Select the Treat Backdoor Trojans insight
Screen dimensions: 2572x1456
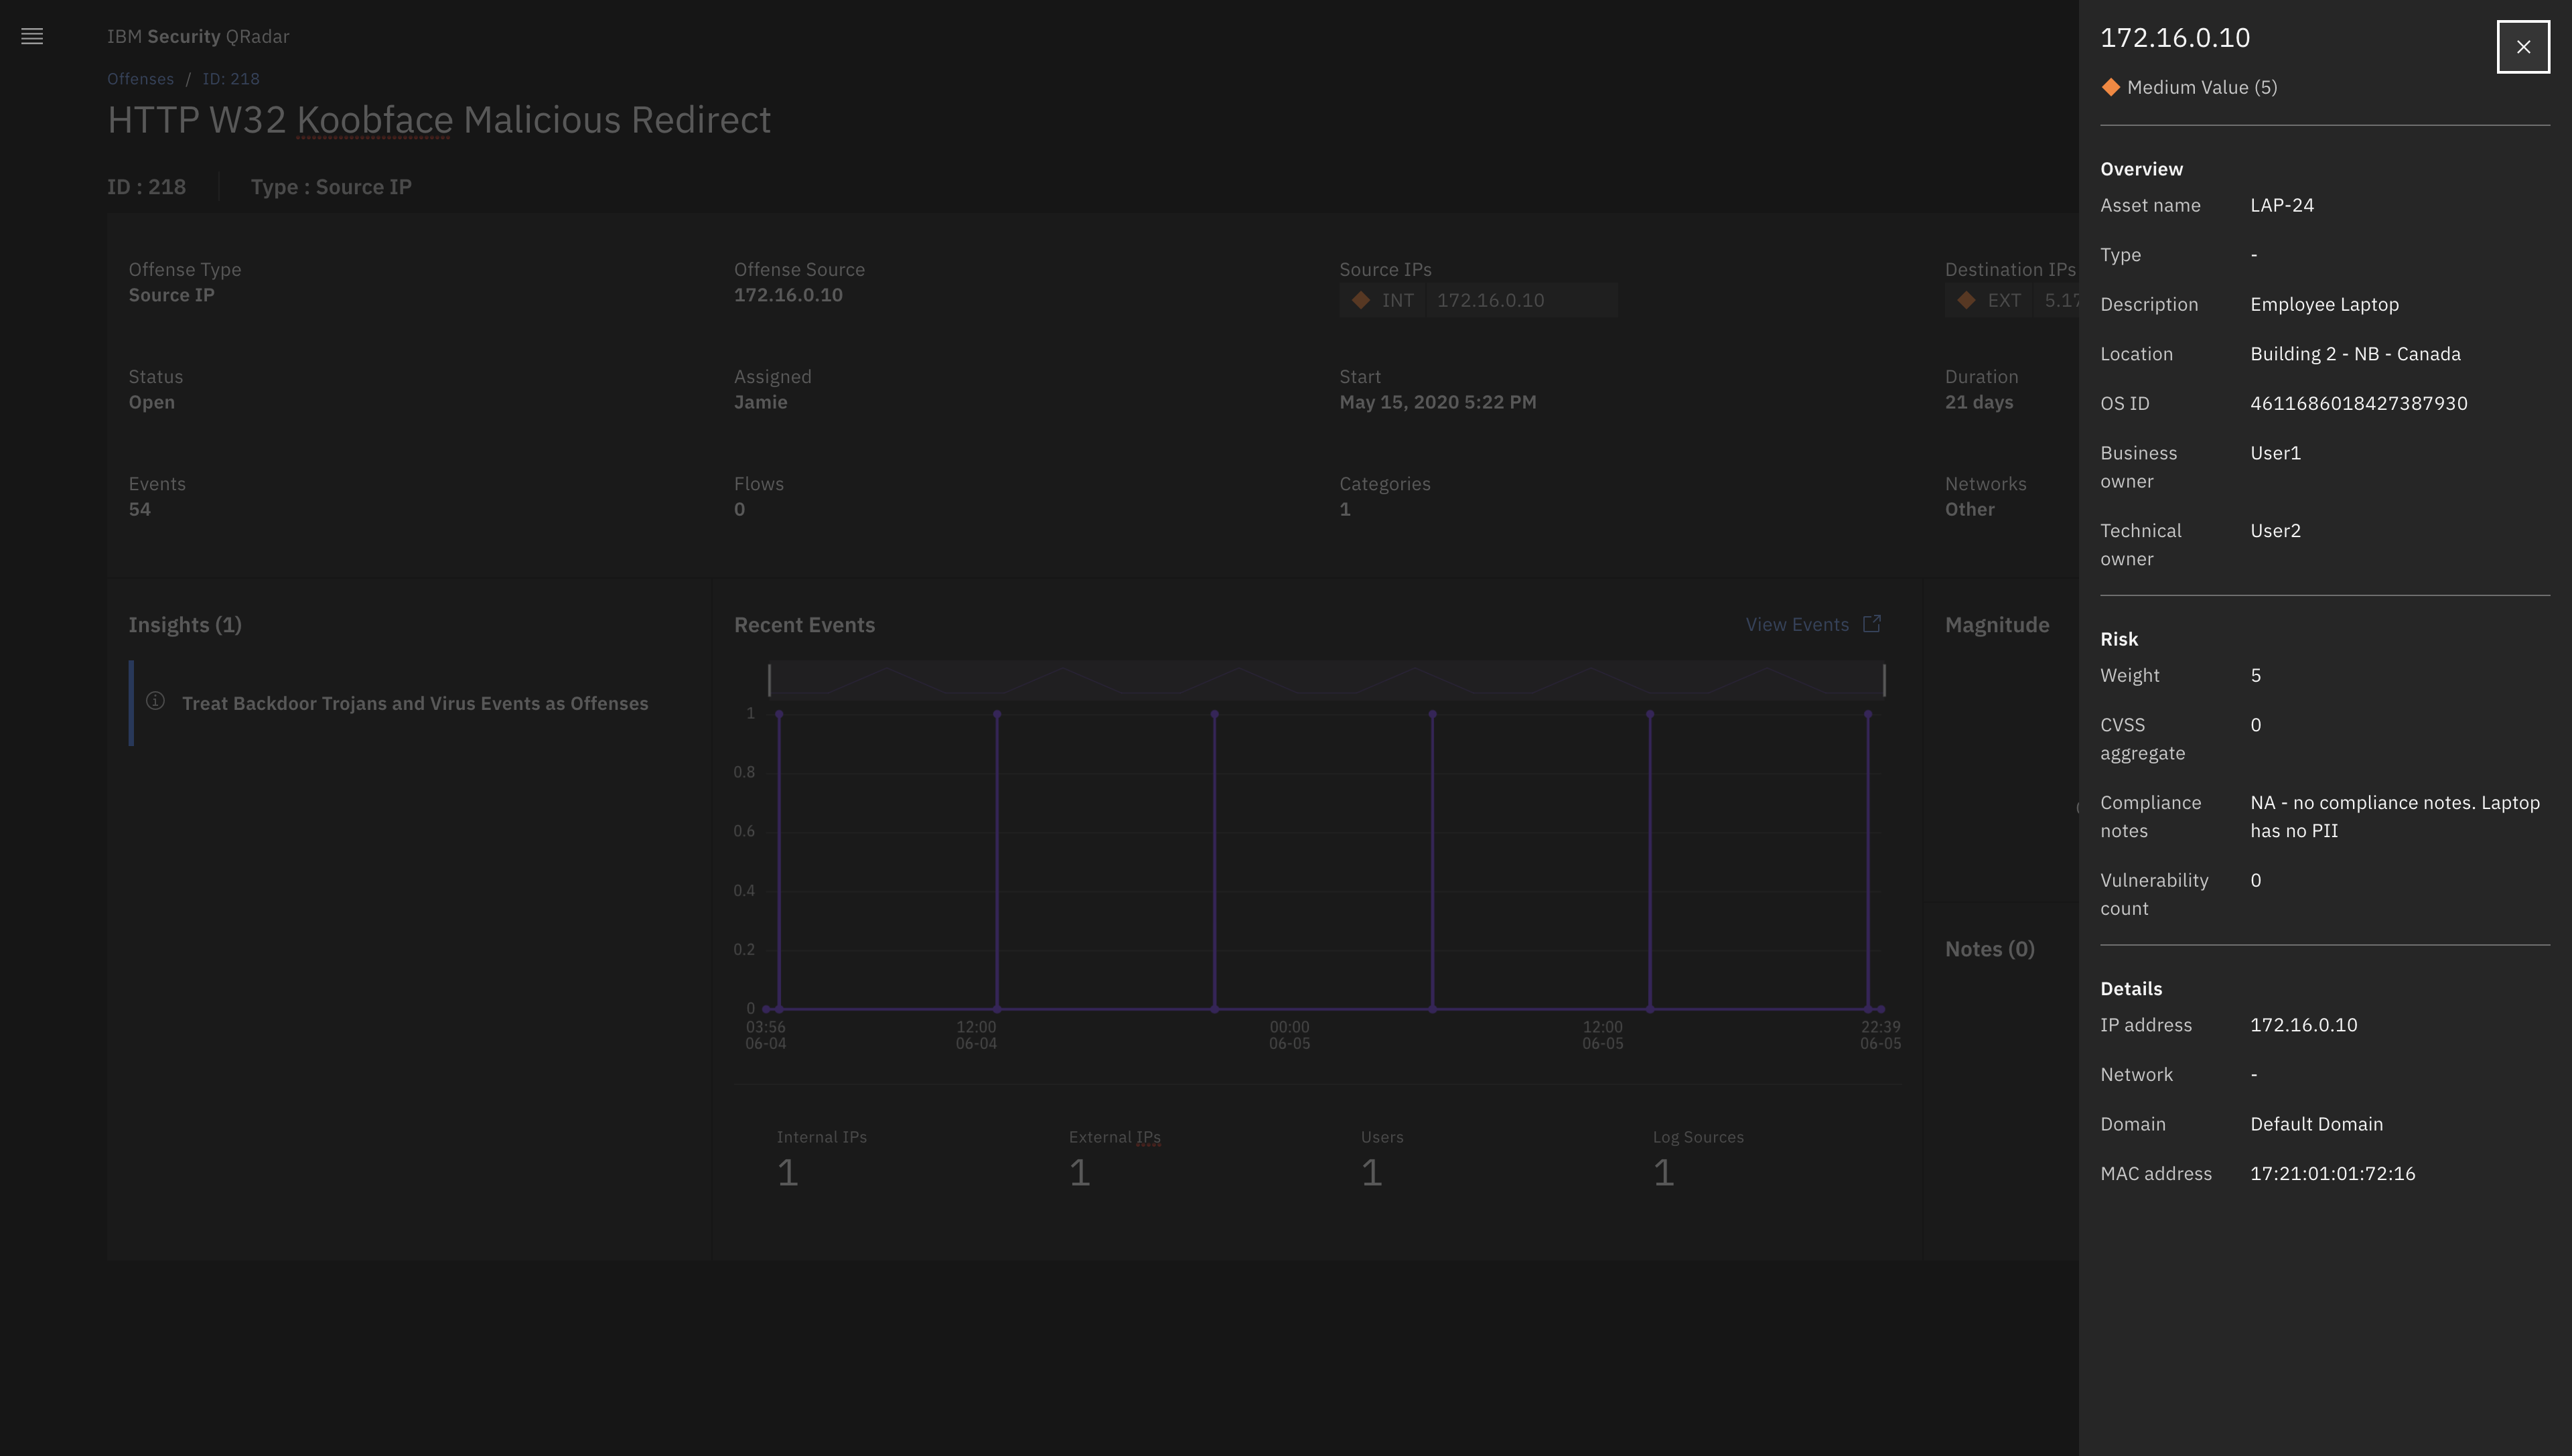[x=414, y=704]
